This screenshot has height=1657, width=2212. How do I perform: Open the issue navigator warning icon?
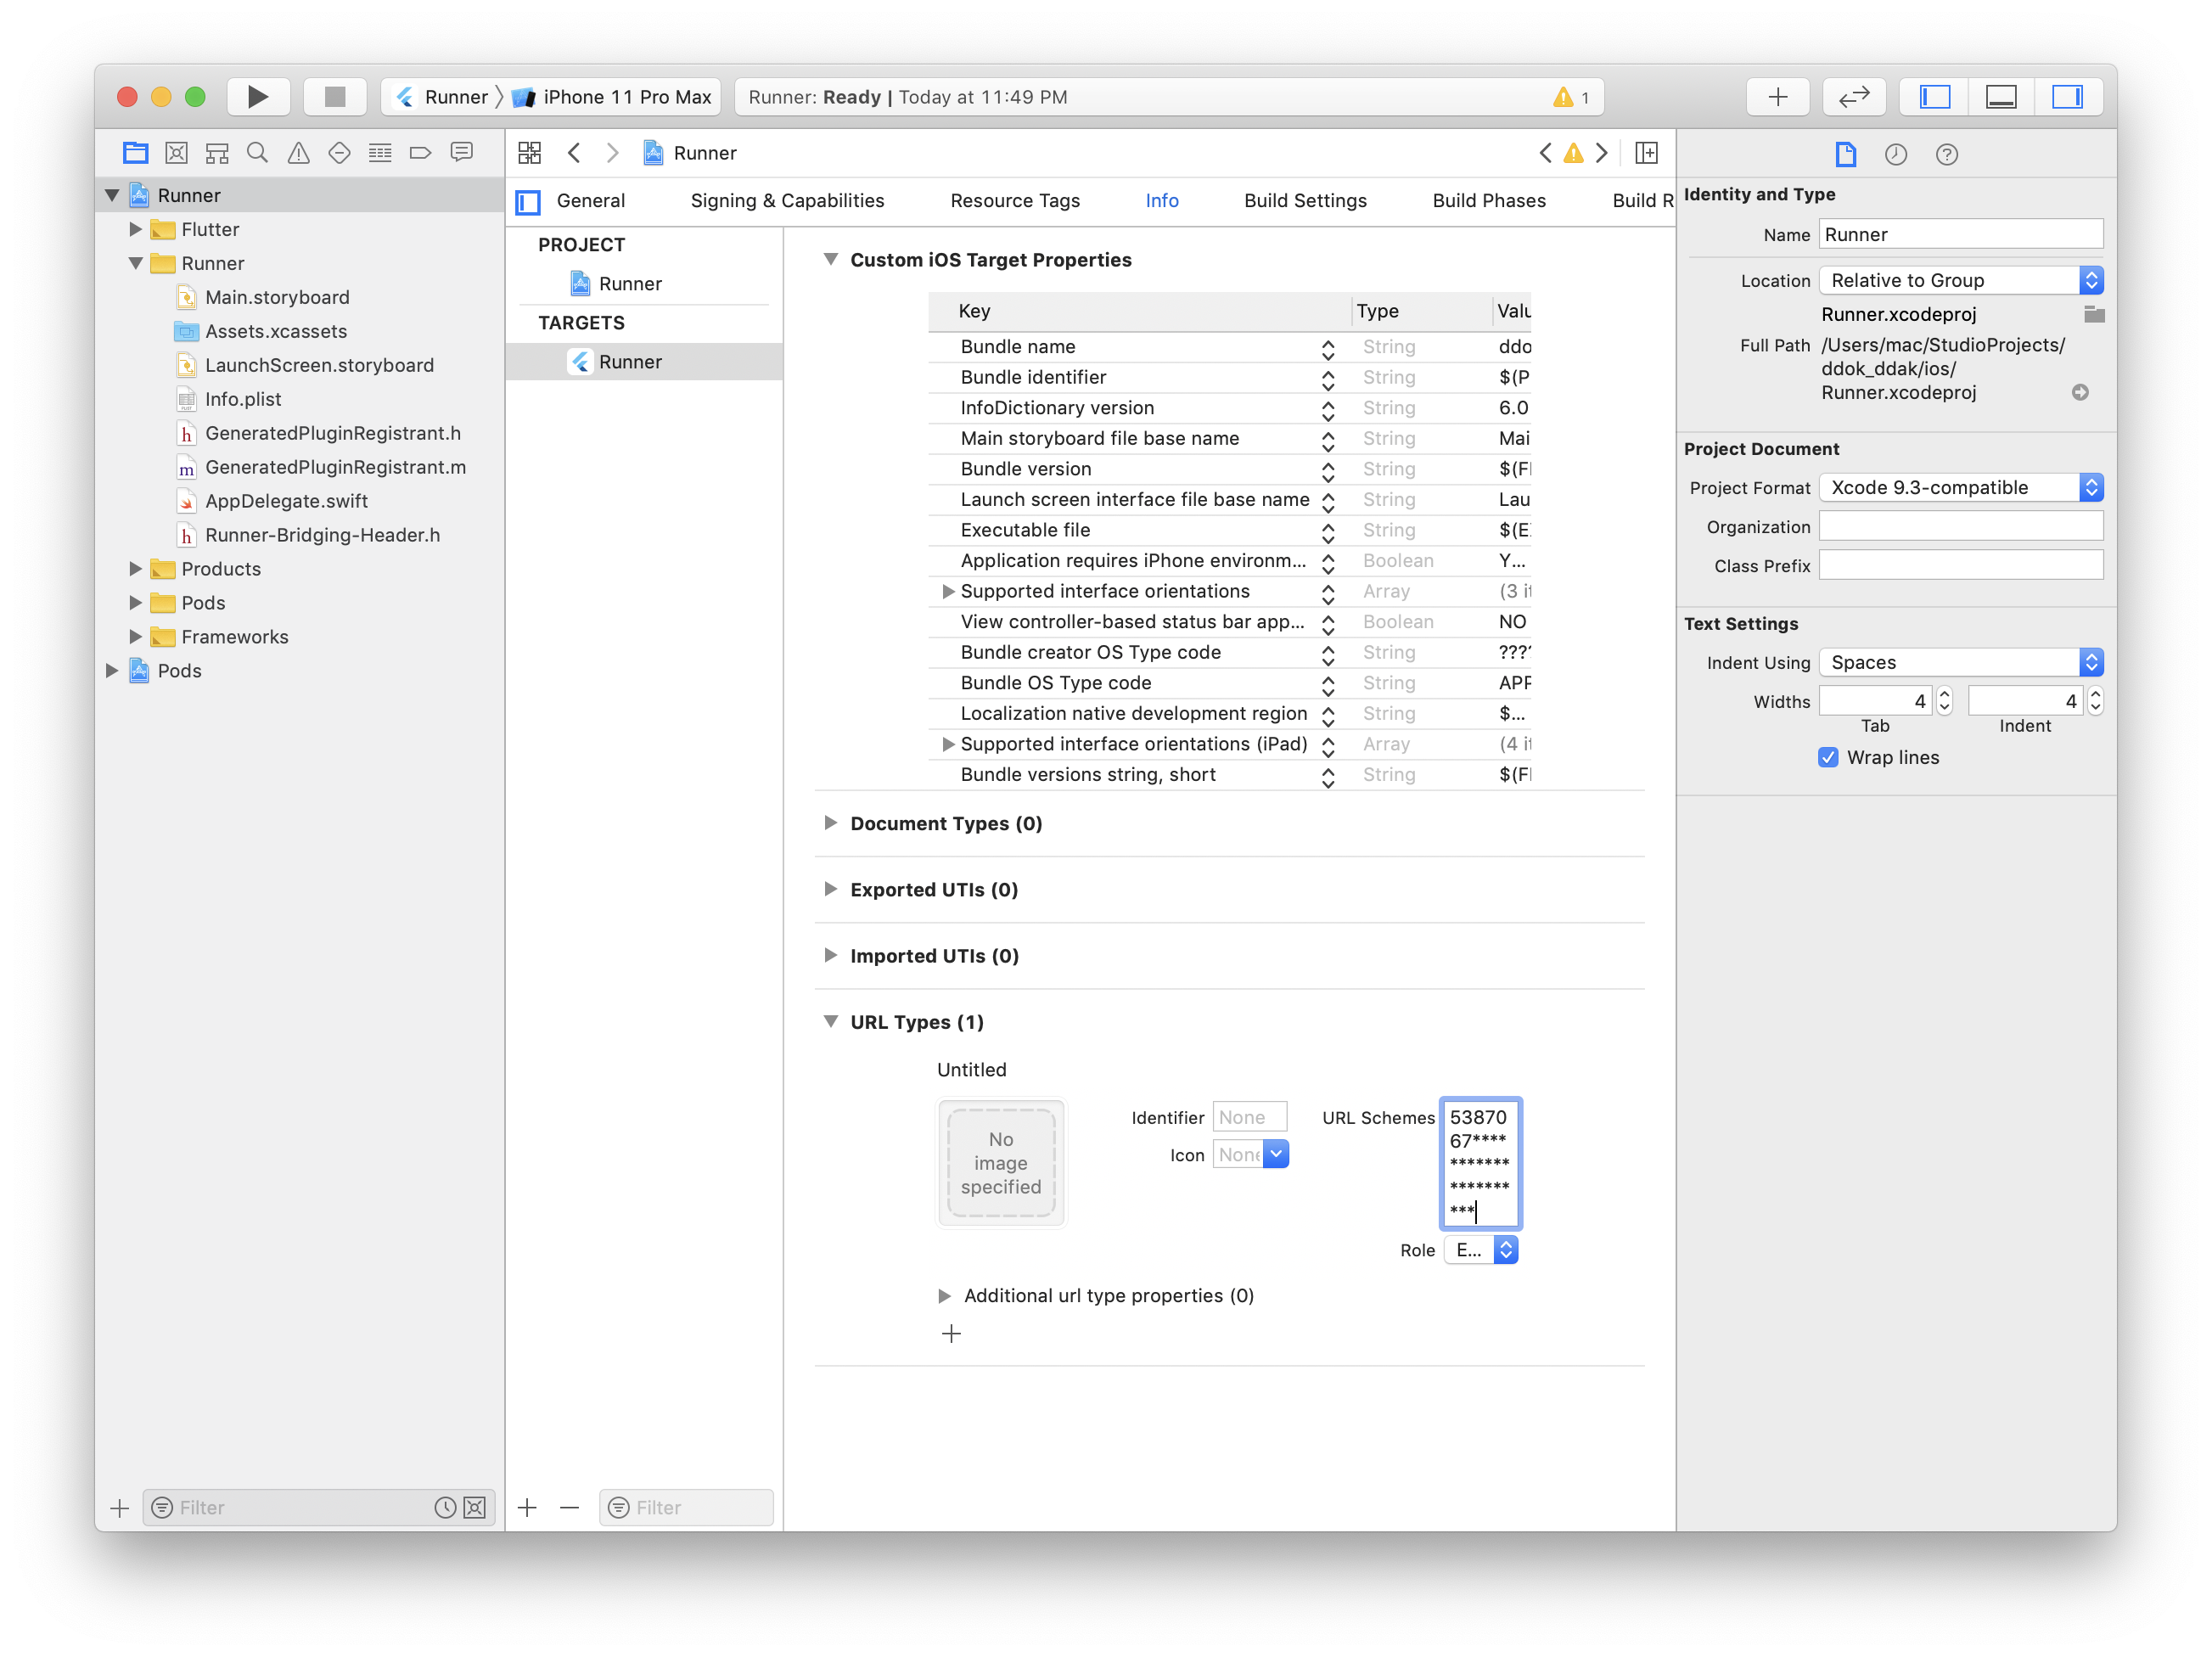(298, 153)
